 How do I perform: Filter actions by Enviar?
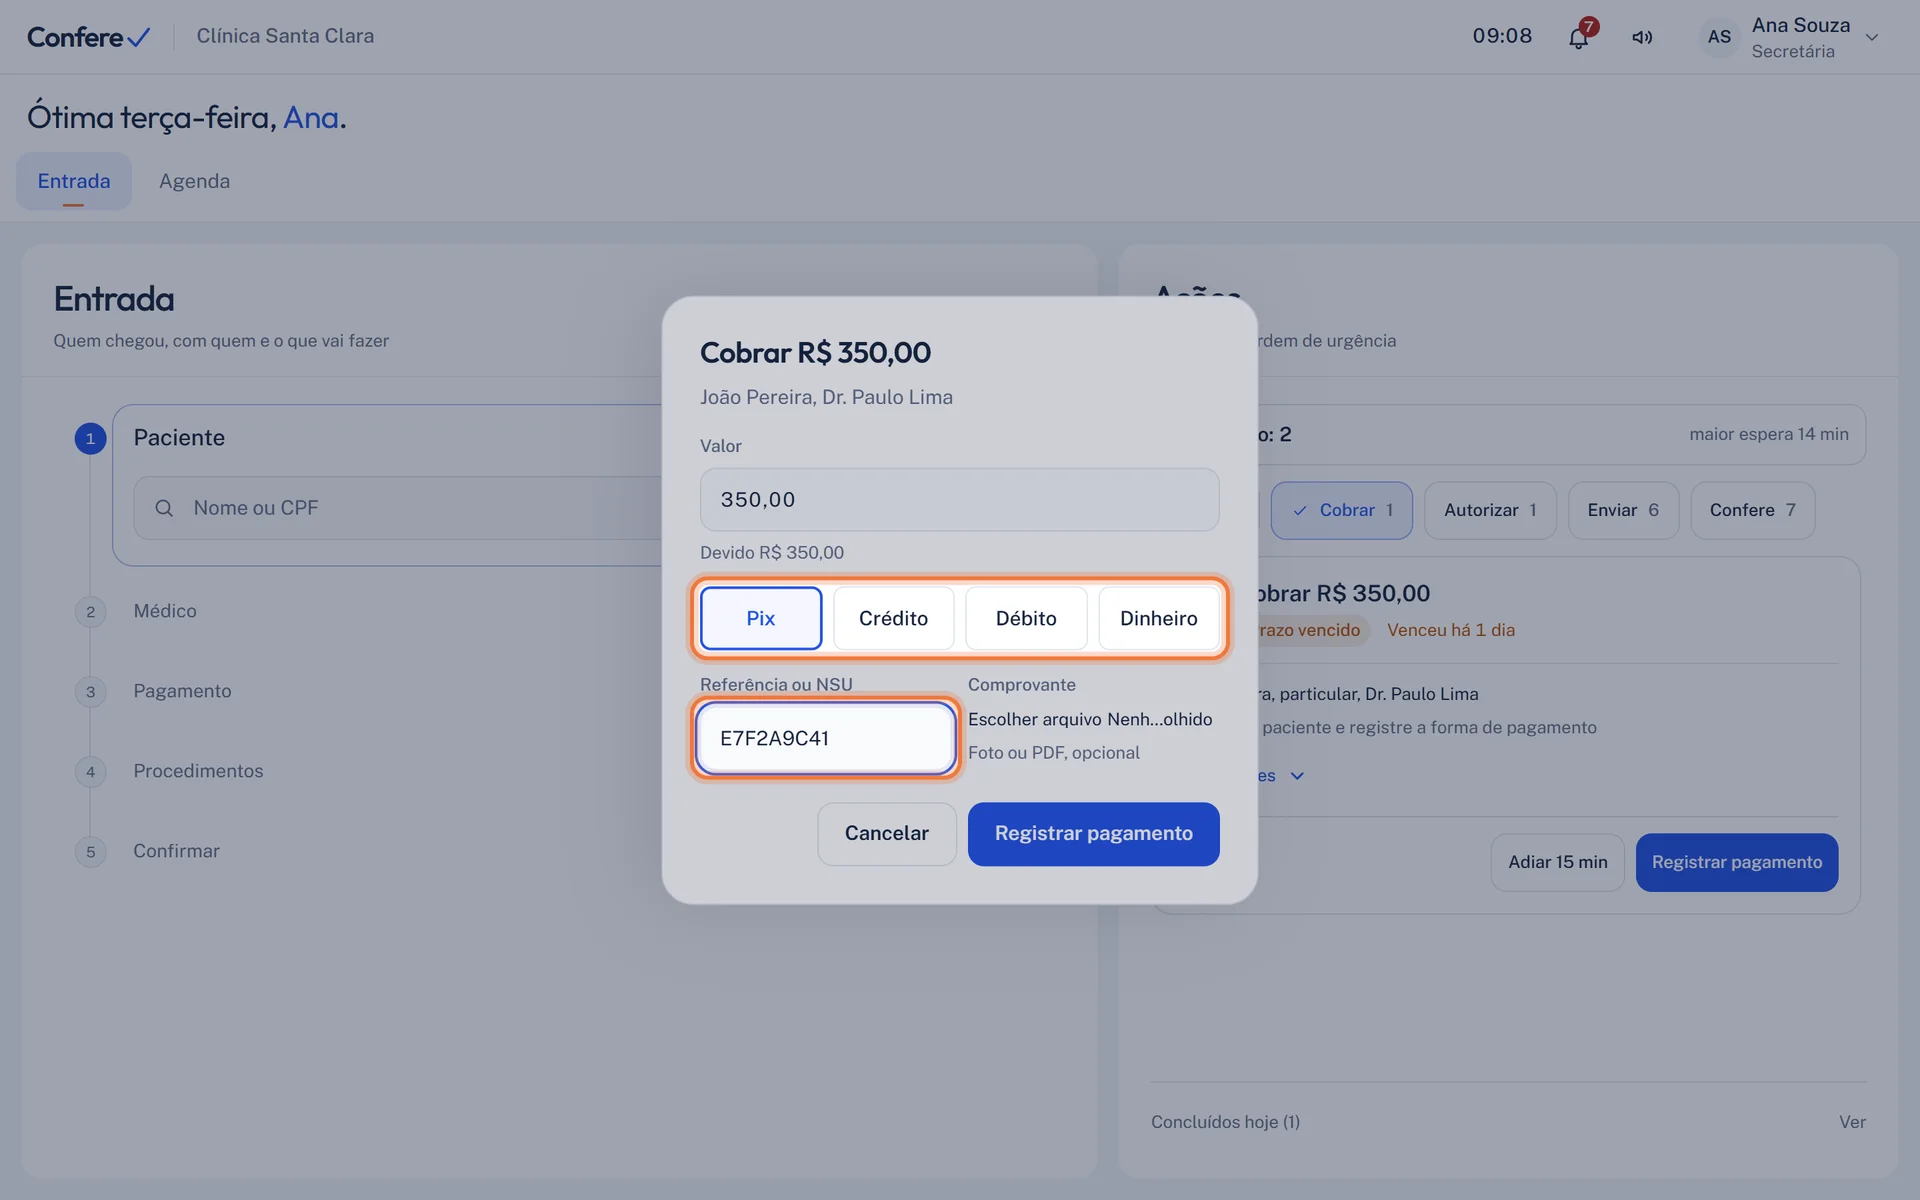1623,510
